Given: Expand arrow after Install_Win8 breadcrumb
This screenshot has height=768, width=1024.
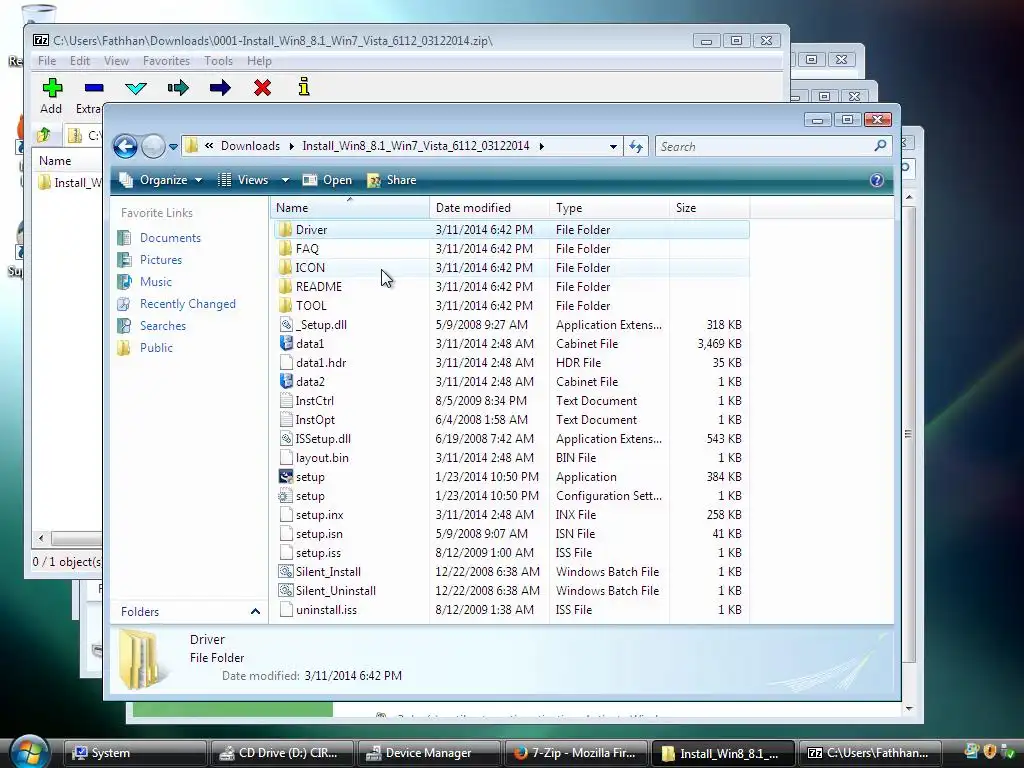Looking at the screenshot, I should click(541, 146).
